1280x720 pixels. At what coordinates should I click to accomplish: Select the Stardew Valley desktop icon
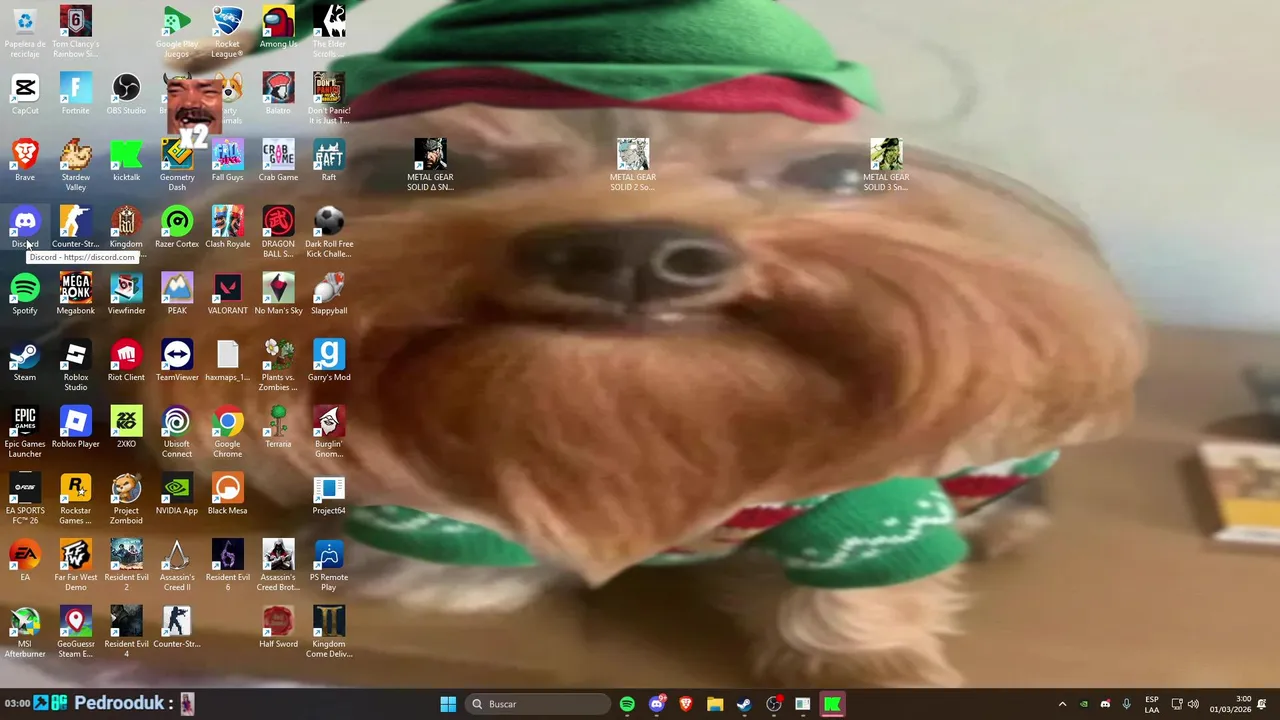[x=75, y=166]
